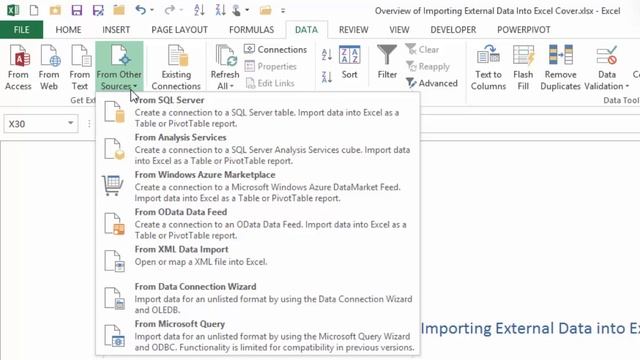
Task: Sort Z to A descending
Action: pyautogui.click(x=327, y=77)
